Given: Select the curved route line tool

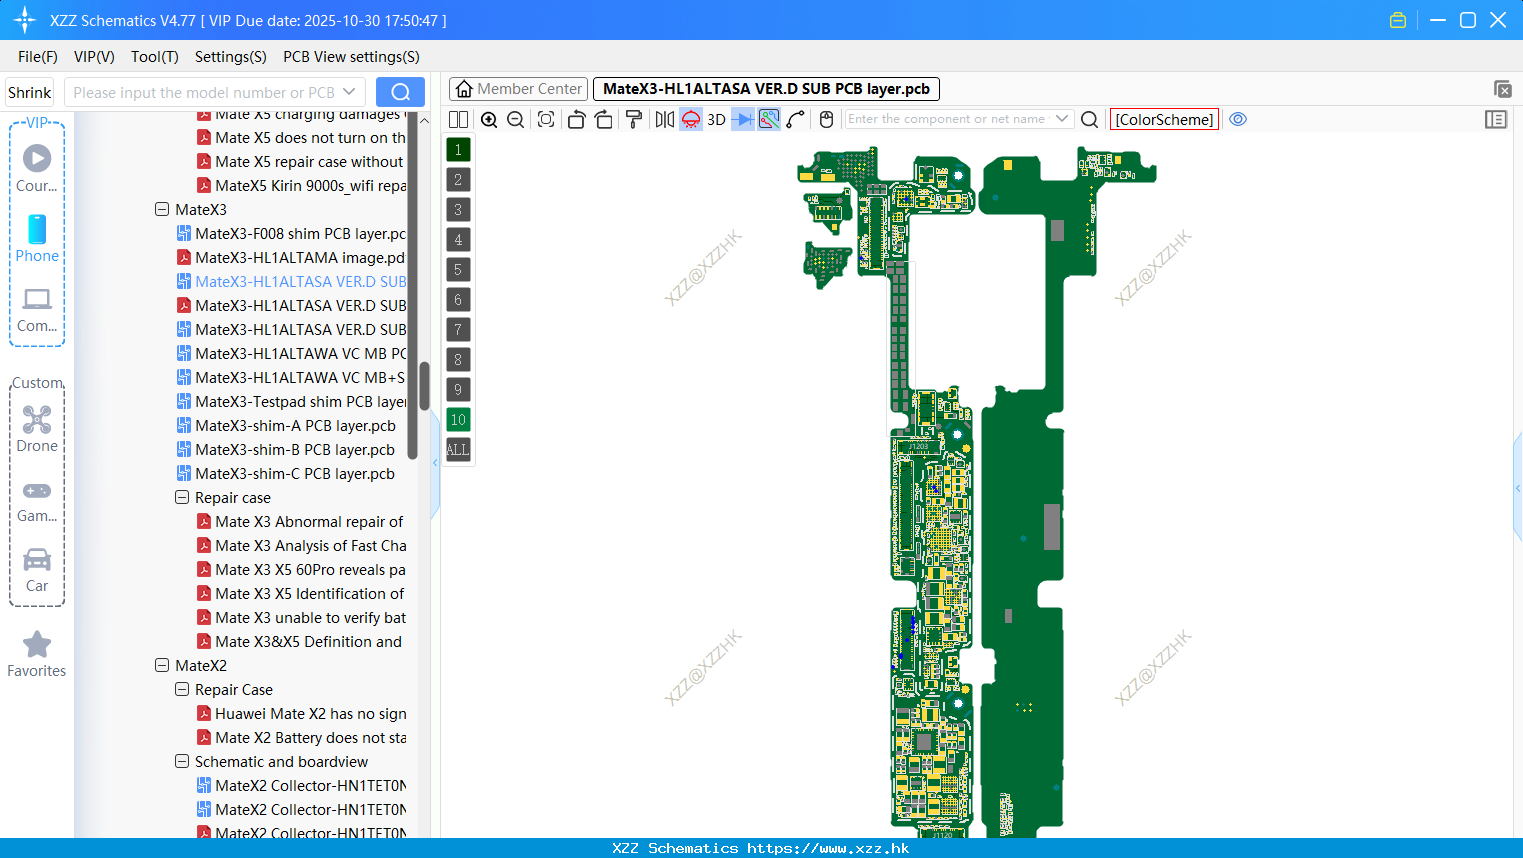Looking at the screenshot, I should (796, 119).
